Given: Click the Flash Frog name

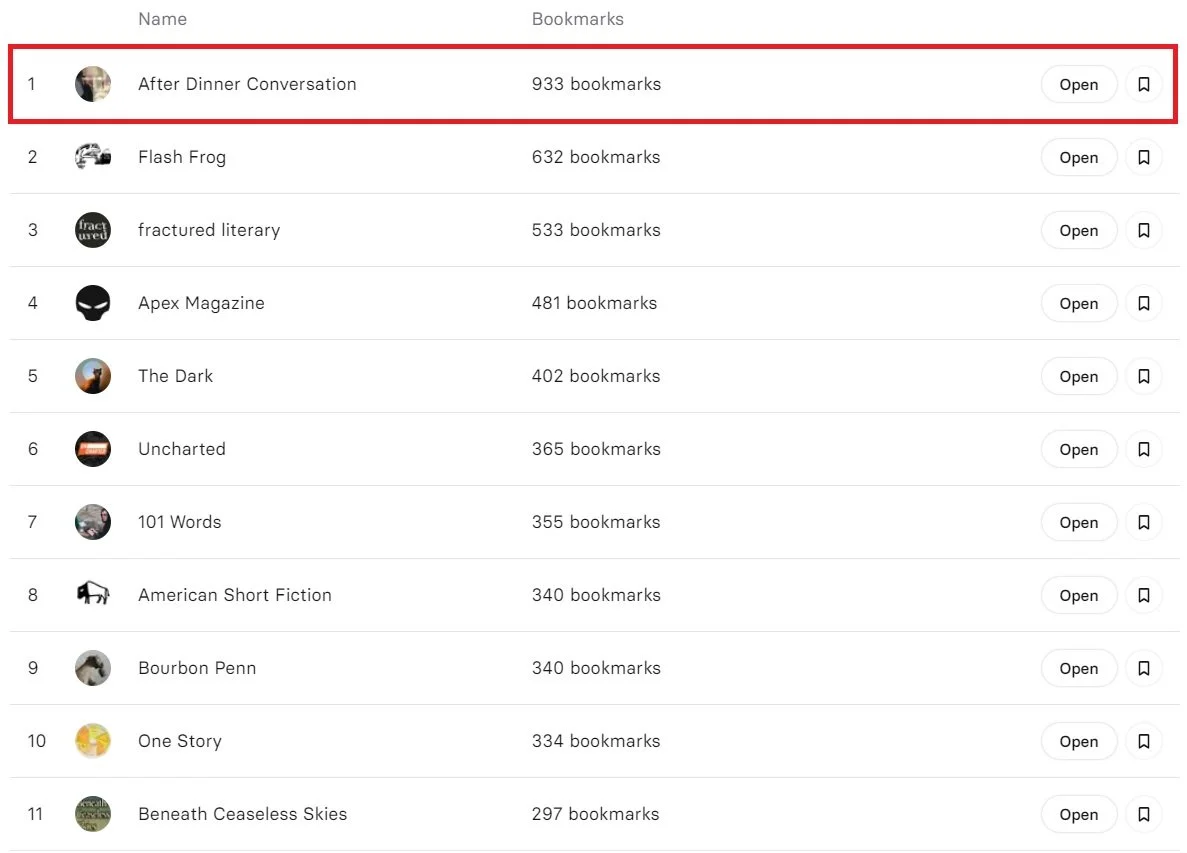Looking at the screenshot, I should pyautogui.click(x=182, y=157).
